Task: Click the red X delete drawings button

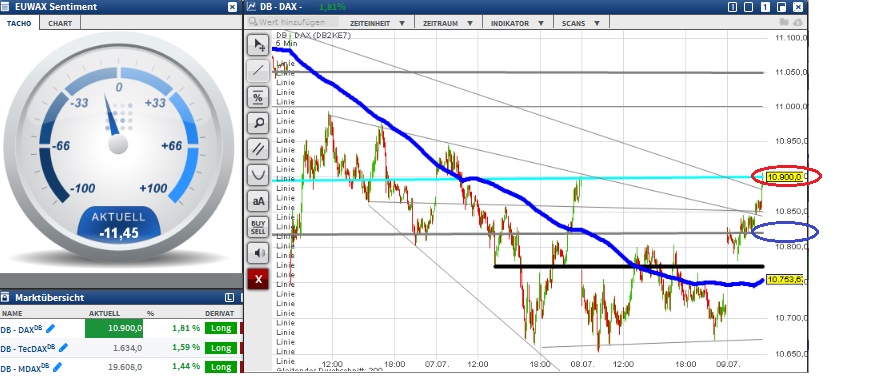Action: pyautogui.click(x=258, y=279)
